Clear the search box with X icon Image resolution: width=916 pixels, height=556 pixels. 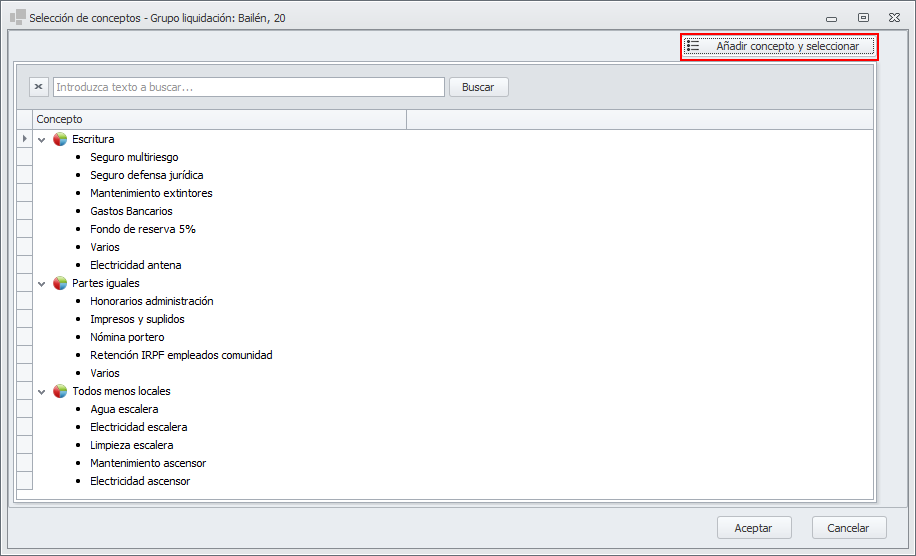39,87
